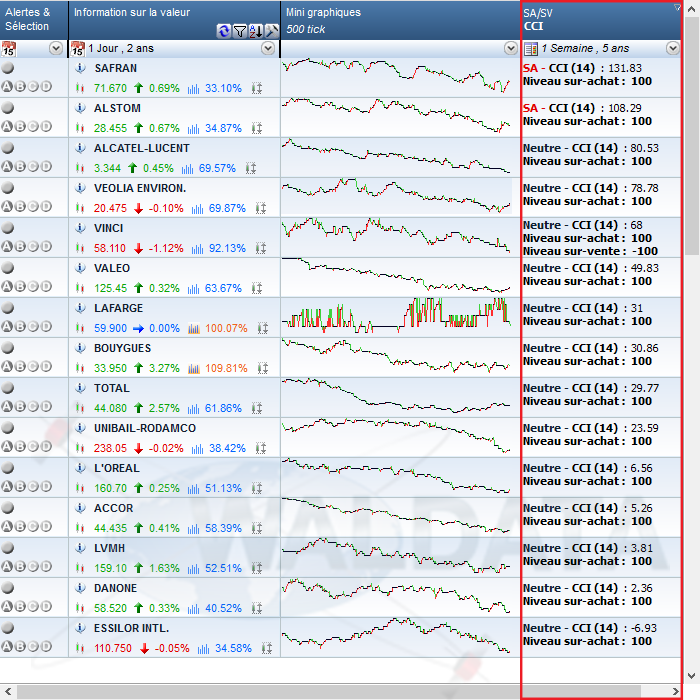Select the Alertes & Sélection column header
The image size is (700, 700).
click(x=34, y=20)
